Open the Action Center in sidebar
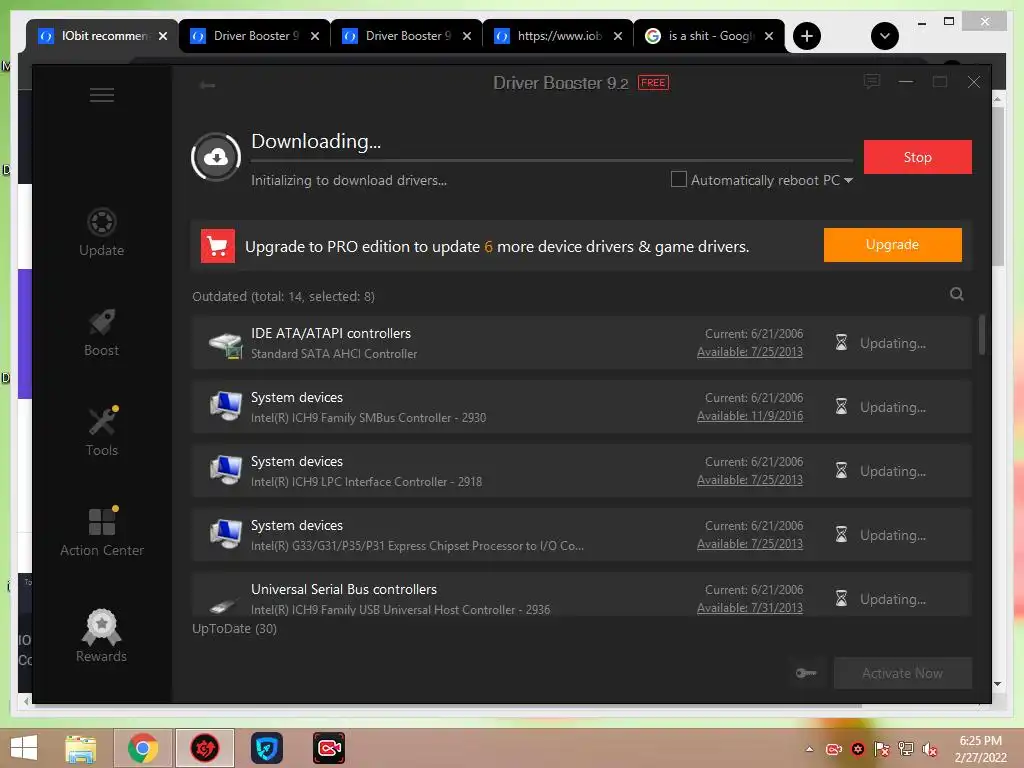The image size is (1024, 768). 102,532
